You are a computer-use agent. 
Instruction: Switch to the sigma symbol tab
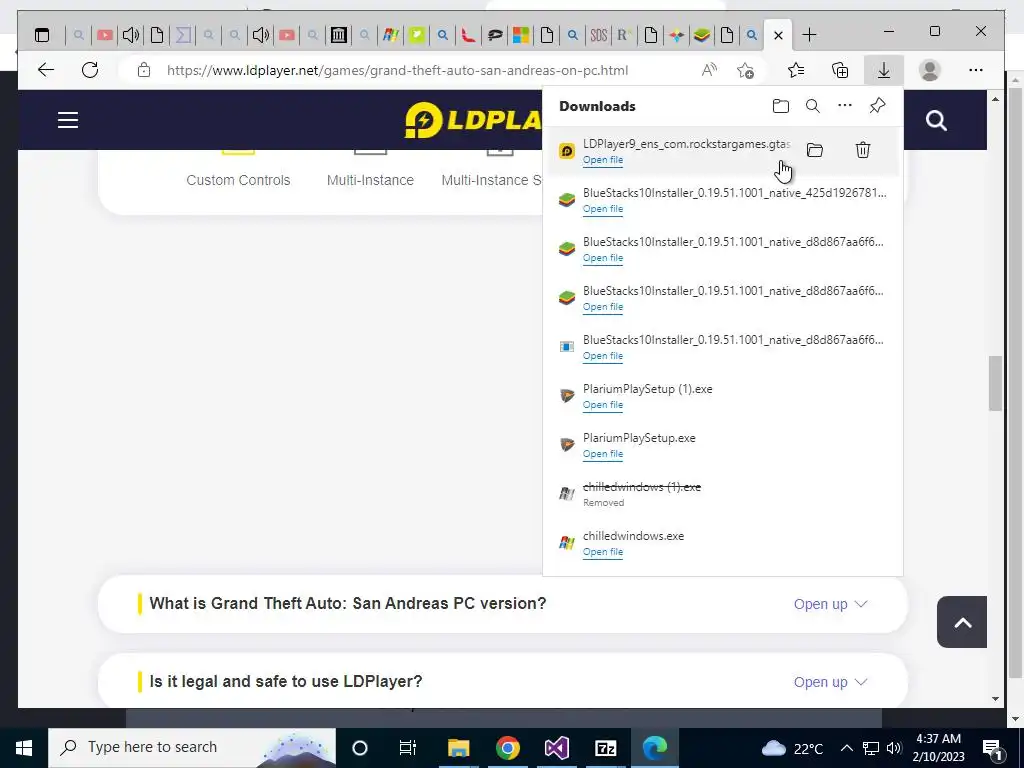coord(183,35)
